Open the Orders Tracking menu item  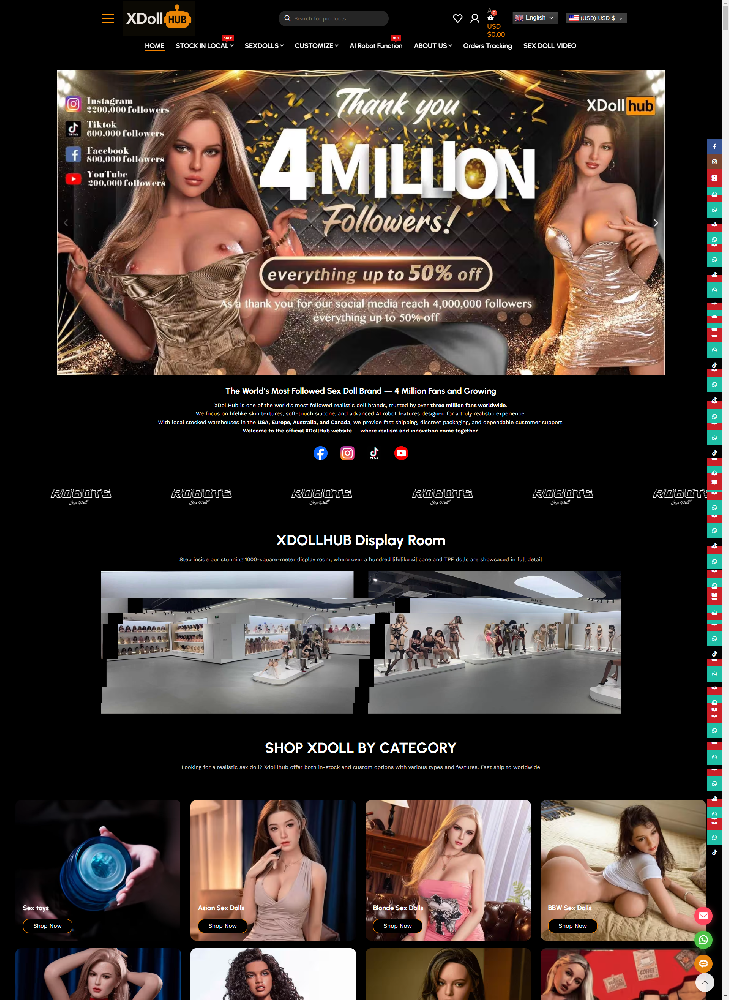tap(487, 46)
